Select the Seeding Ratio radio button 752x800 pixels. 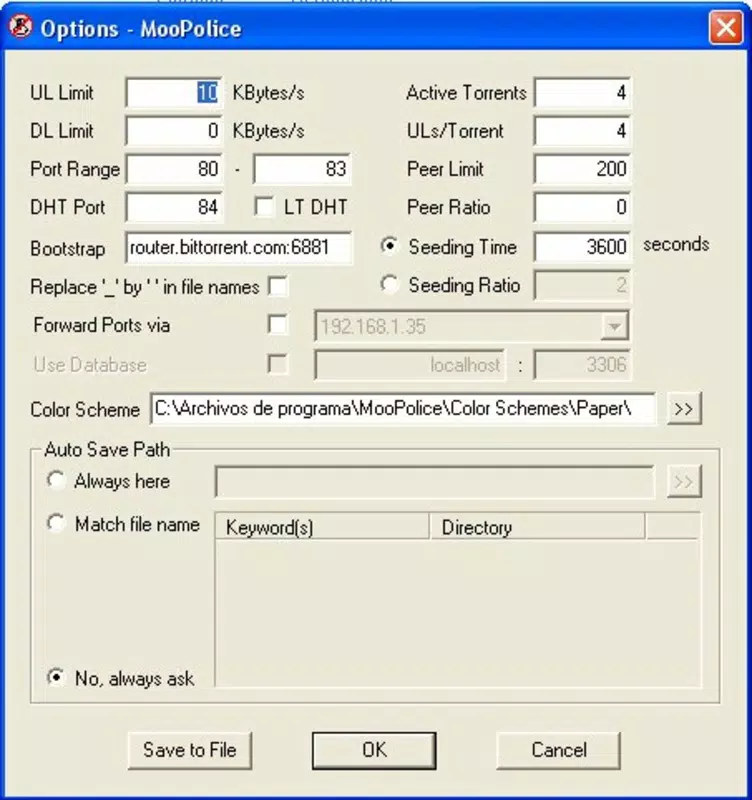[x=390, y=284]
